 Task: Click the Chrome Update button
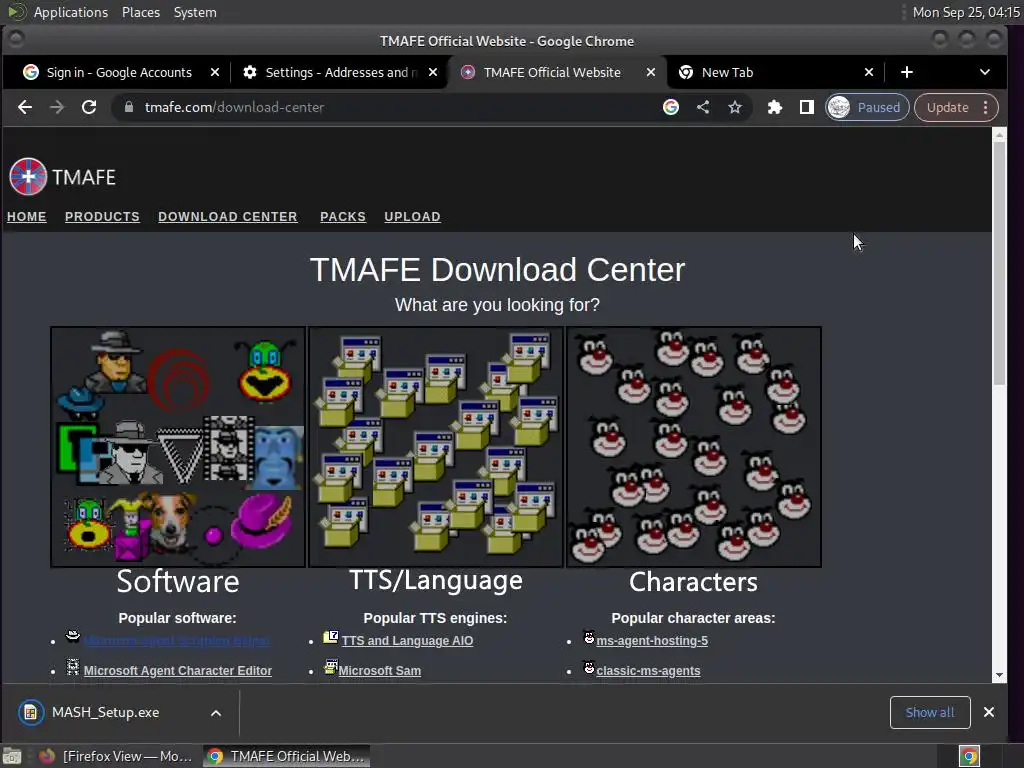(948, 107)
